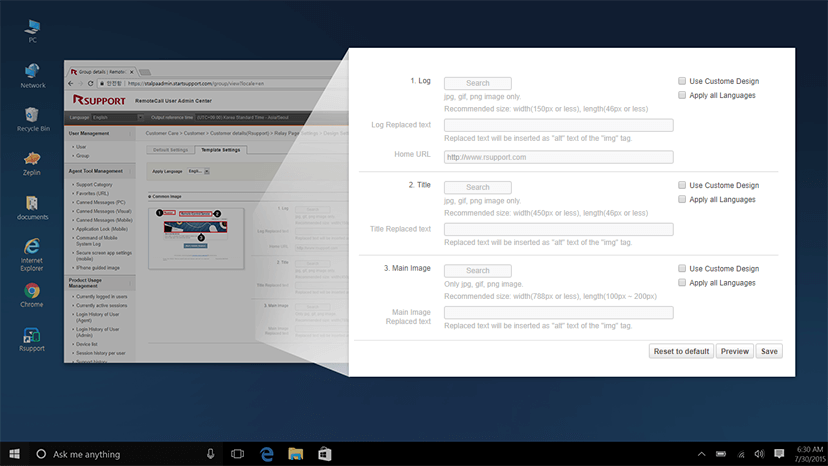
Task: Click the Search button for 1. Log
Action: [x=477, y=83]
